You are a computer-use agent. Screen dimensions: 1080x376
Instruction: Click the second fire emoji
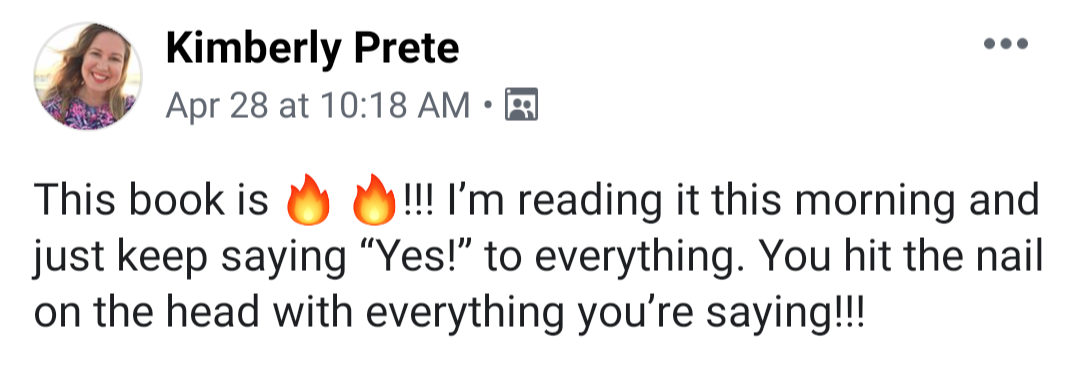(373, 200)
